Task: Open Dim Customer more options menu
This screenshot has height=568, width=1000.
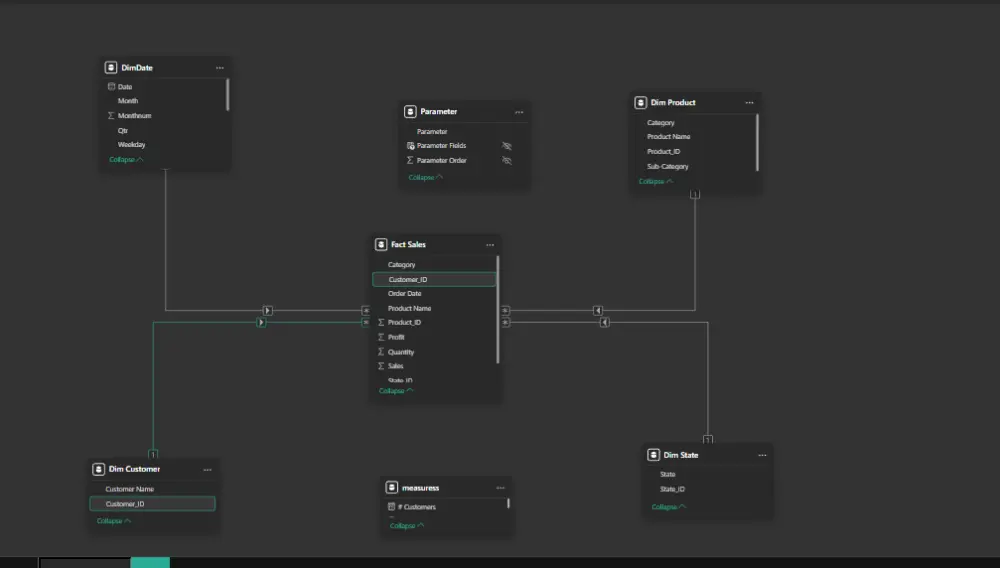Action: [x=207, y=470]
